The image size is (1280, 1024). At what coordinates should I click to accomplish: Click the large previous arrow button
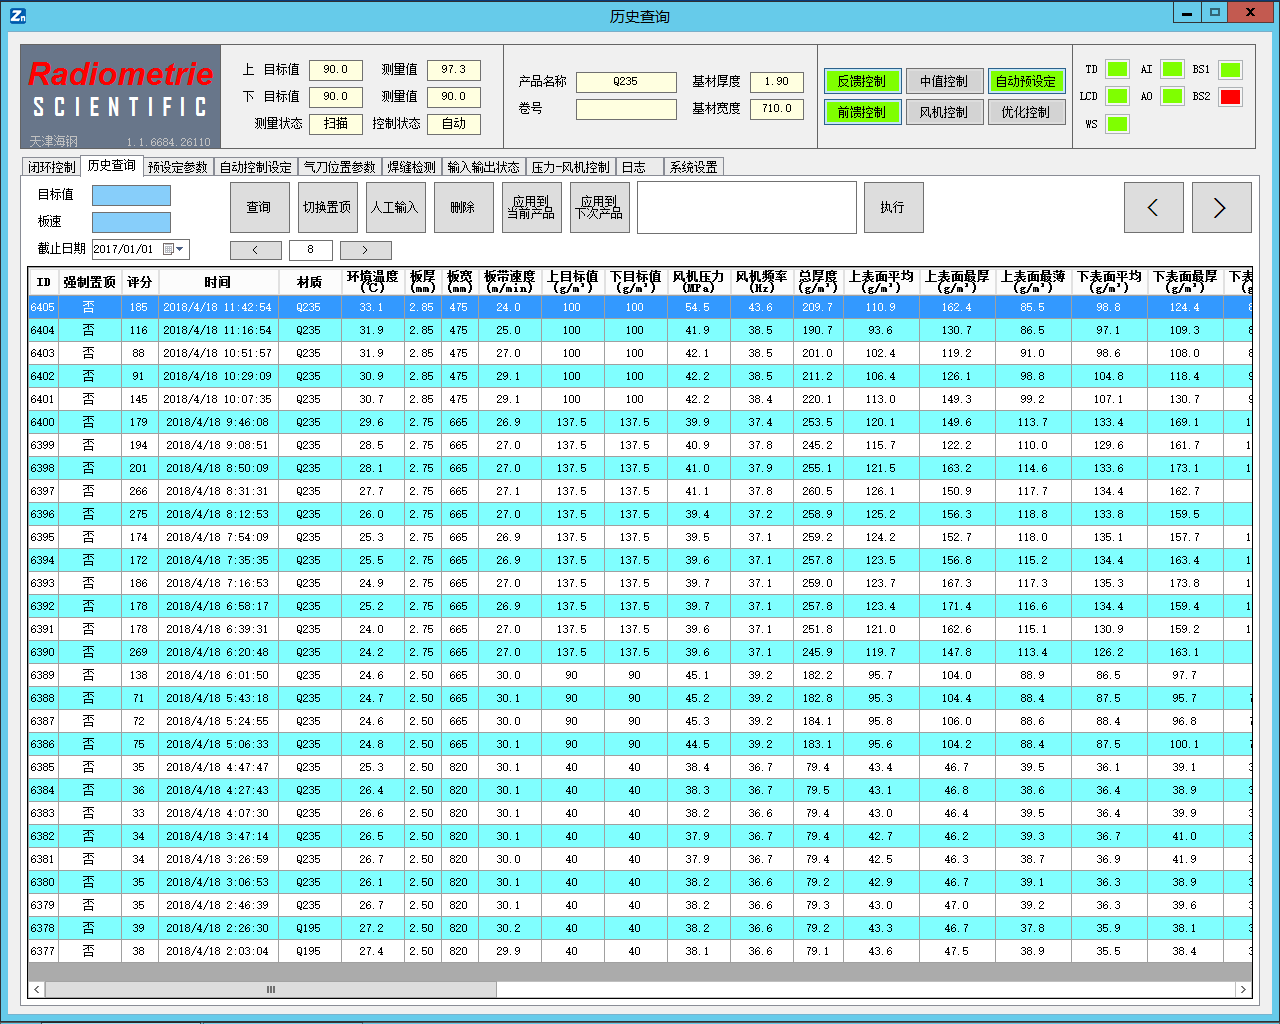[x=1153, y=207]
